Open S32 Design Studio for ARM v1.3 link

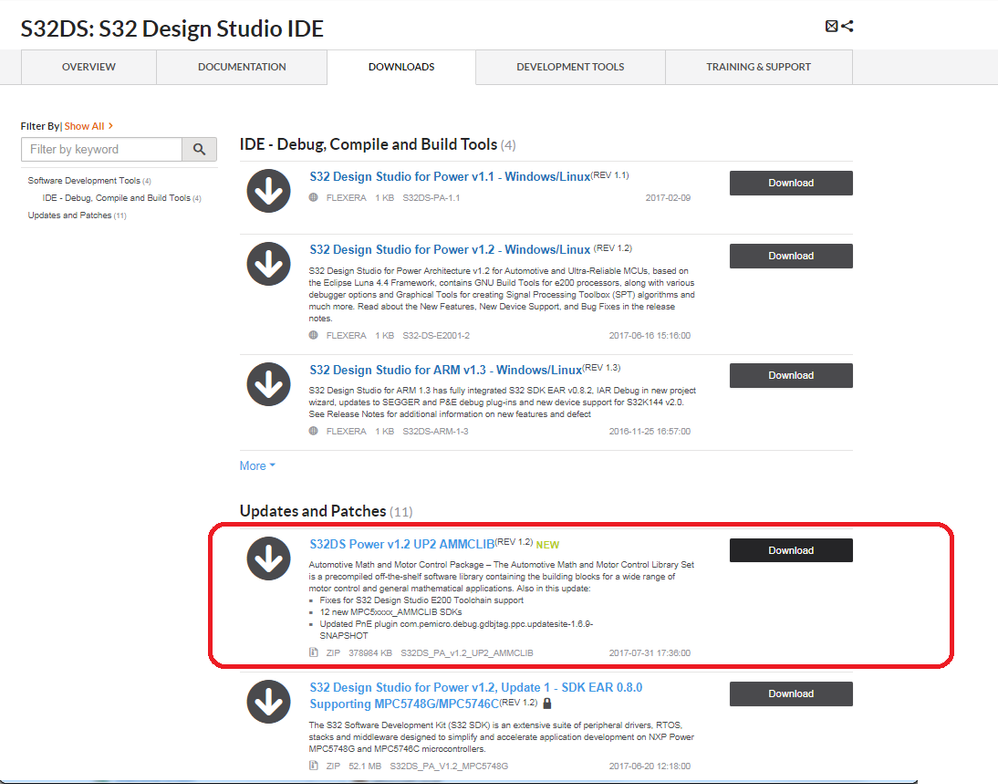(446, 370)
